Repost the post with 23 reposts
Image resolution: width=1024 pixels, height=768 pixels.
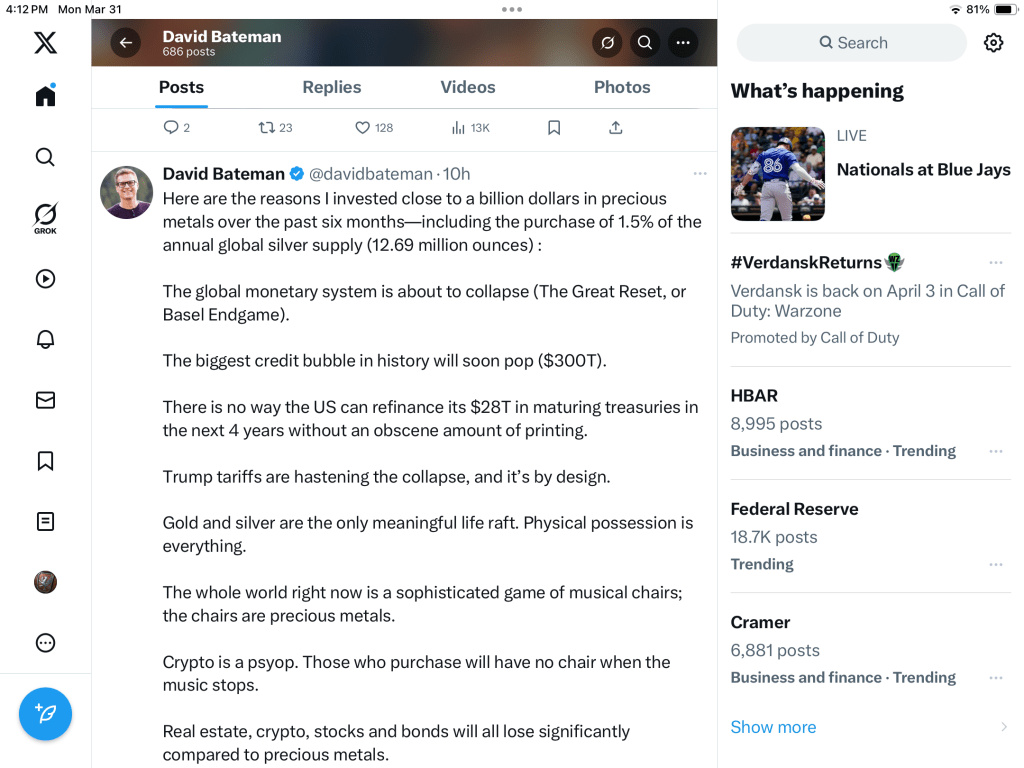click(266, 128)
